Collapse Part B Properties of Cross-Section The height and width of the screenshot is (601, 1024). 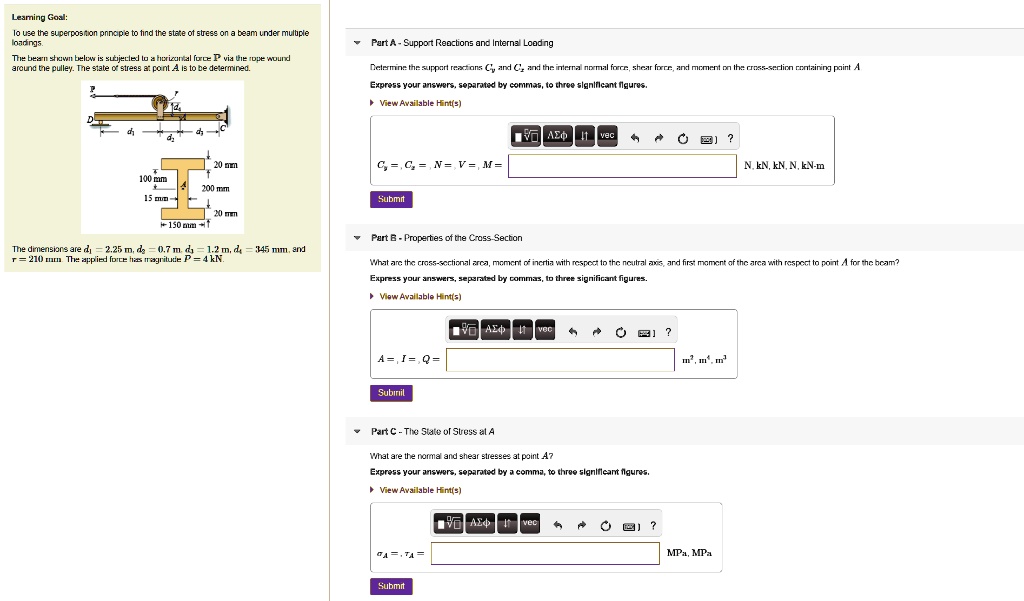(357, 238)
